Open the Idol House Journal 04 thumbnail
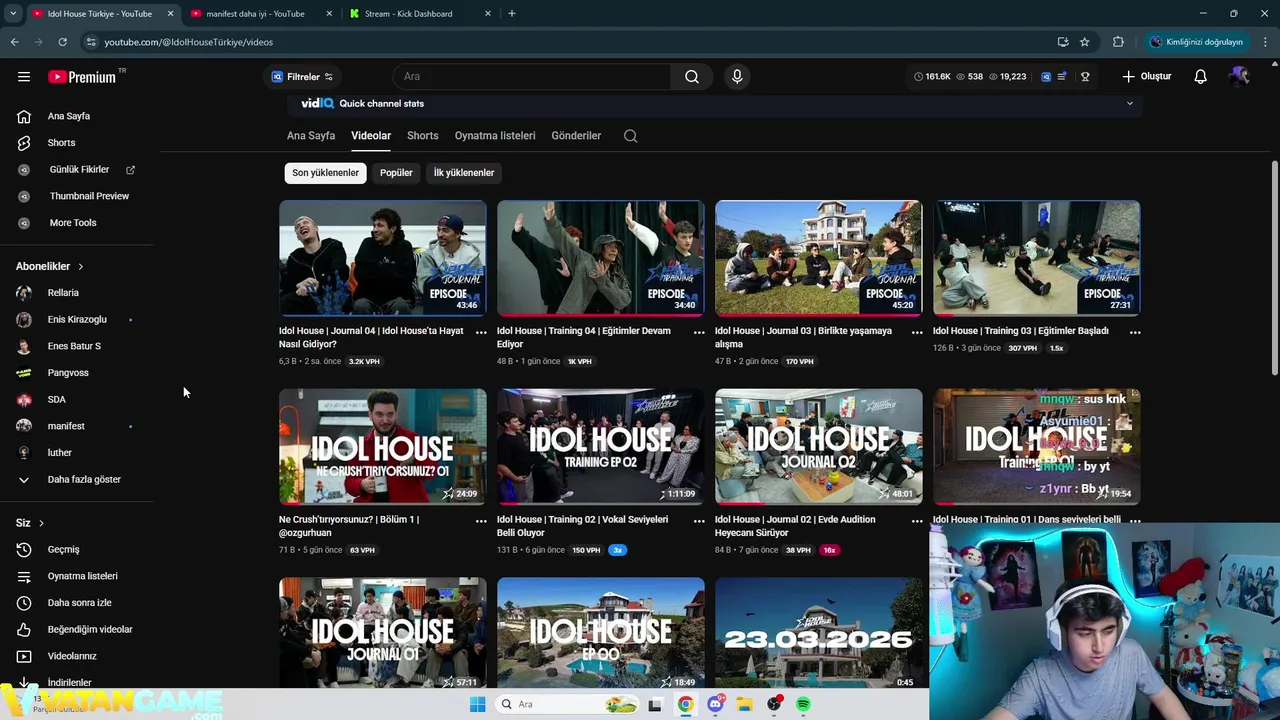 coord(383,258)
